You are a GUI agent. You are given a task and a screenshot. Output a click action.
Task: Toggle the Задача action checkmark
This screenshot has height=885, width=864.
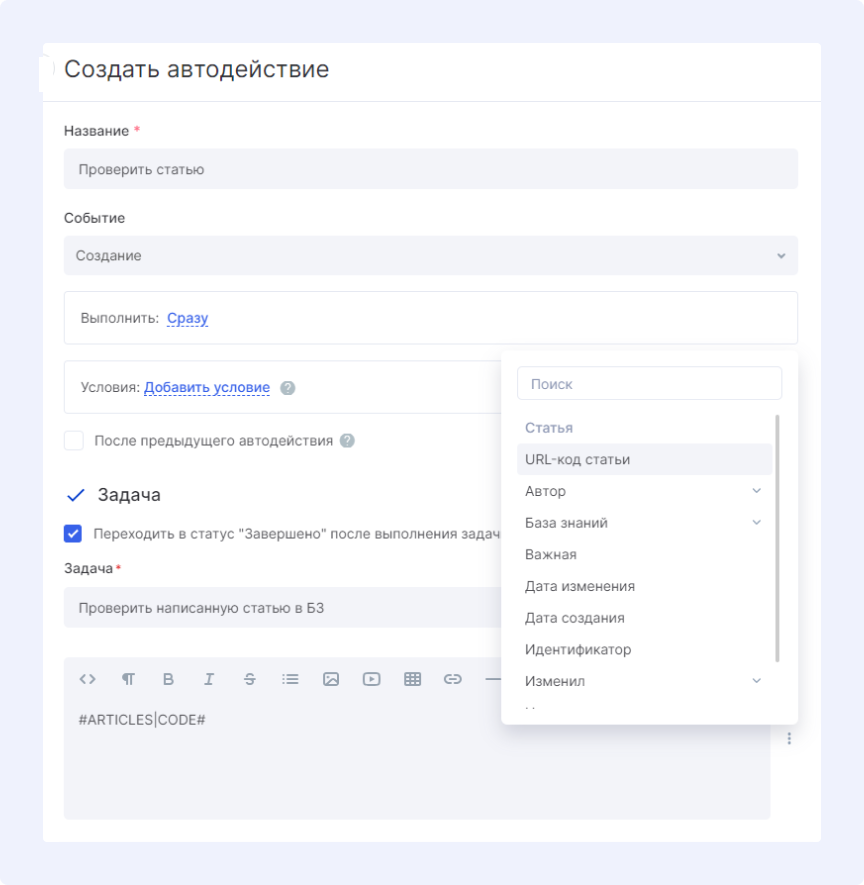75,495
